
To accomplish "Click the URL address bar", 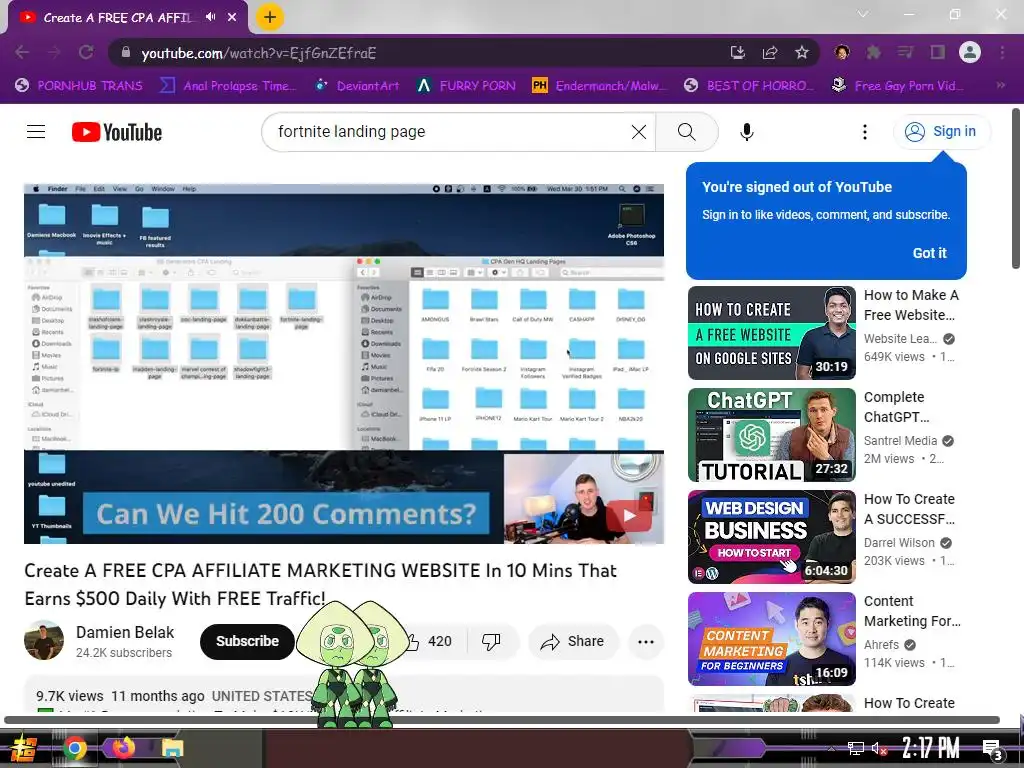I will pyautogui.click(x=418, y=53).
